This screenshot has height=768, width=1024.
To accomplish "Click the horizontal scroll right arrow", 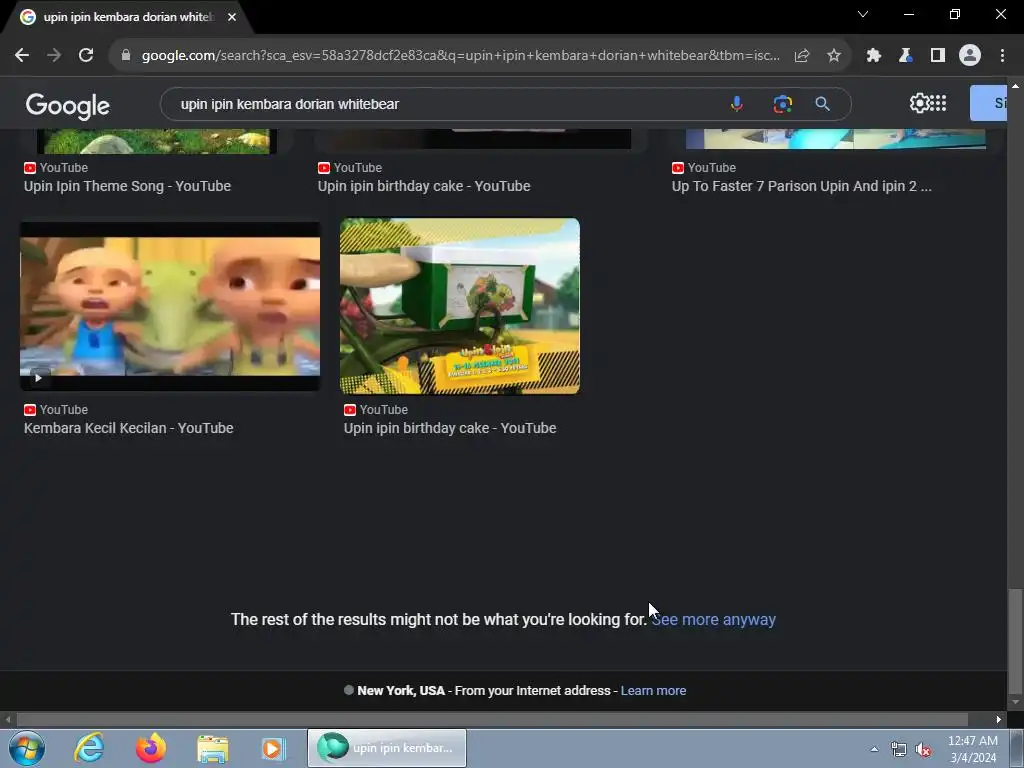I will tap(999, 719).
